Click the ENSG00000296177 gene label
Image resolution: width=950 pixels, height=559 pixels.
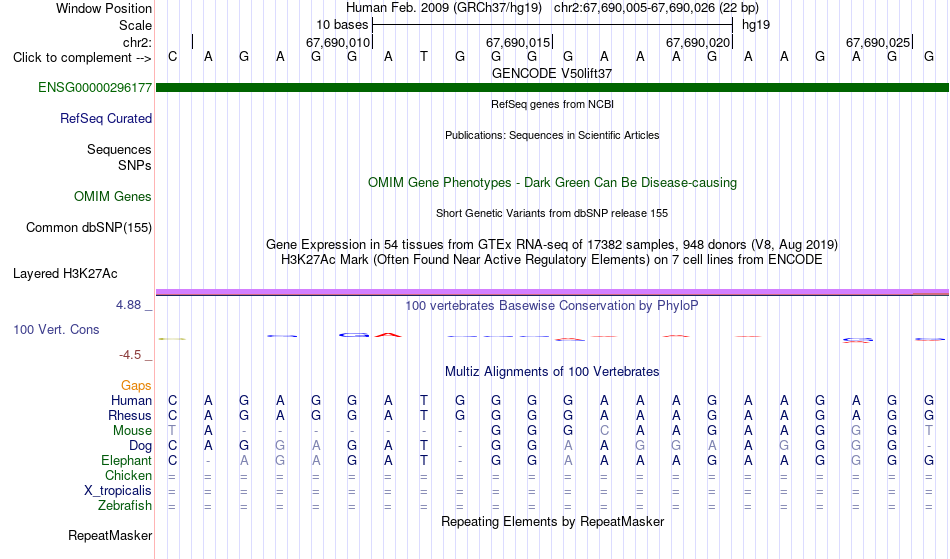click(x=95, y=88)
